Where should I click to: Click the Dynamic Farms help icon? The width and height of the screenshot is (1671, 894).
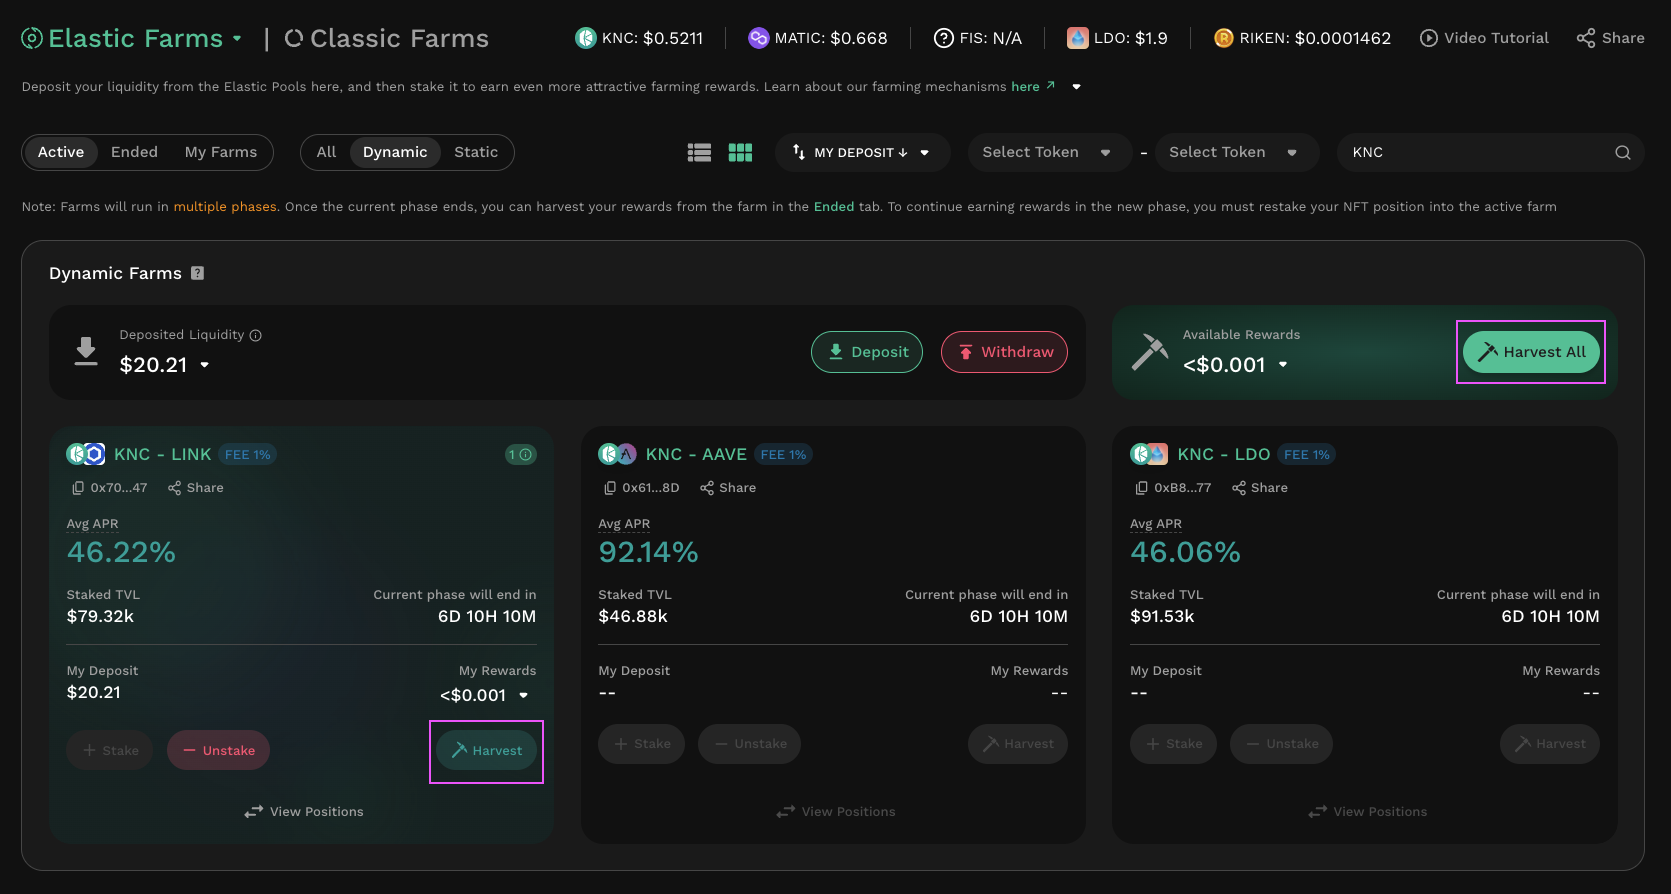coord(198,273)
